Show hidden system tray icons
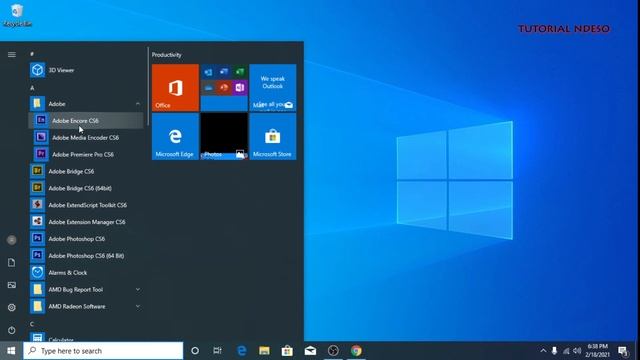Image resolution: width=640 pixels, height=360 pixels. pyautogui.click(x=543, y=351)
